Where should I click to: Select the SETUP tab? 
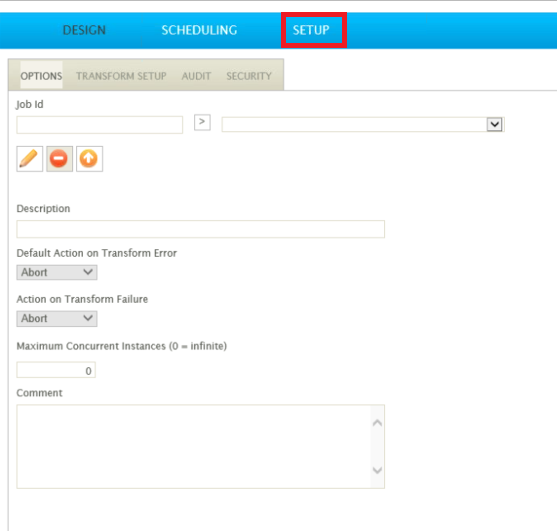click(311, 30)
